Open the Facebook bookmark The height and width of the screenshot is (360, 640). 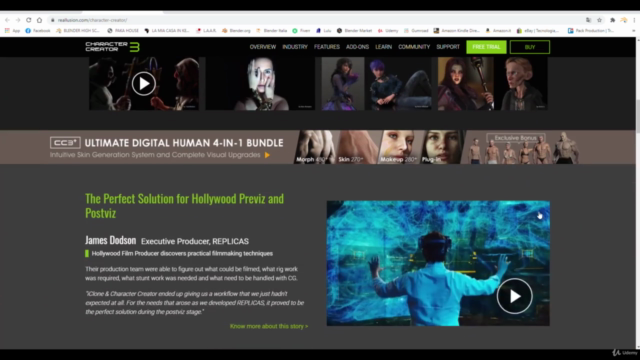(x=38, y=31)
